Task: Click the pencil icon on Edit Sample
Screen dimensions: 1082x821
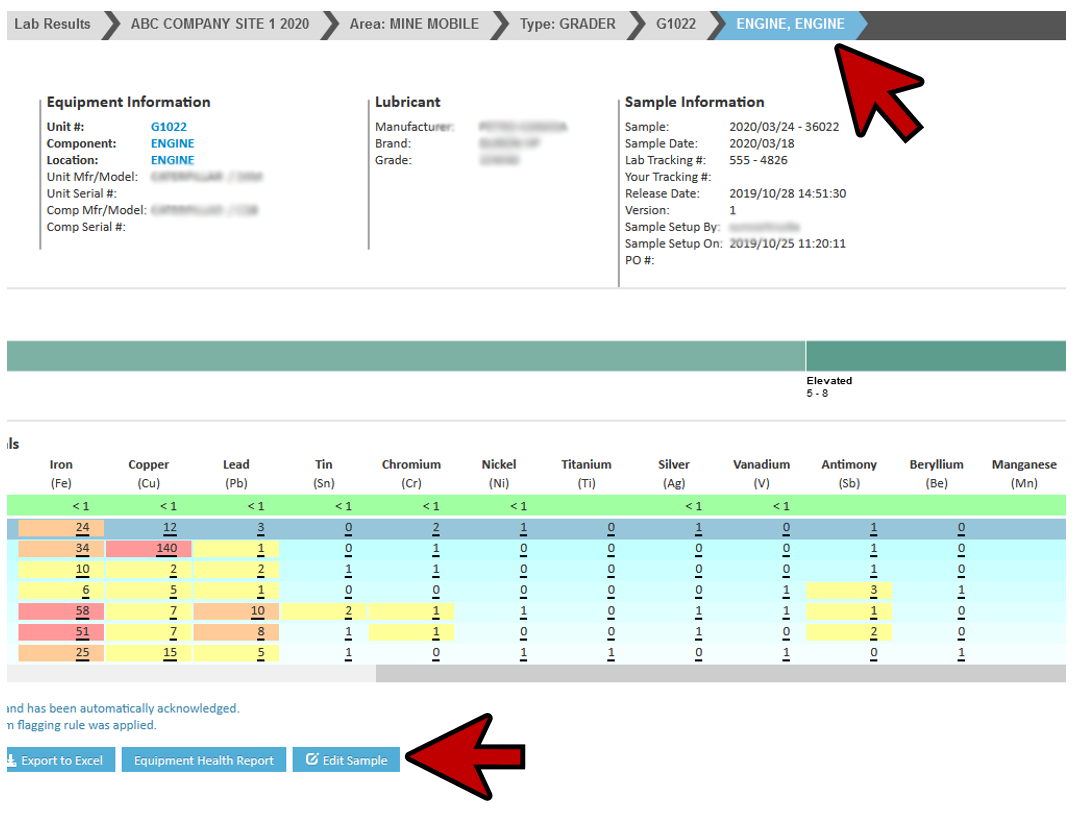Action: click(x=312, y=760)
